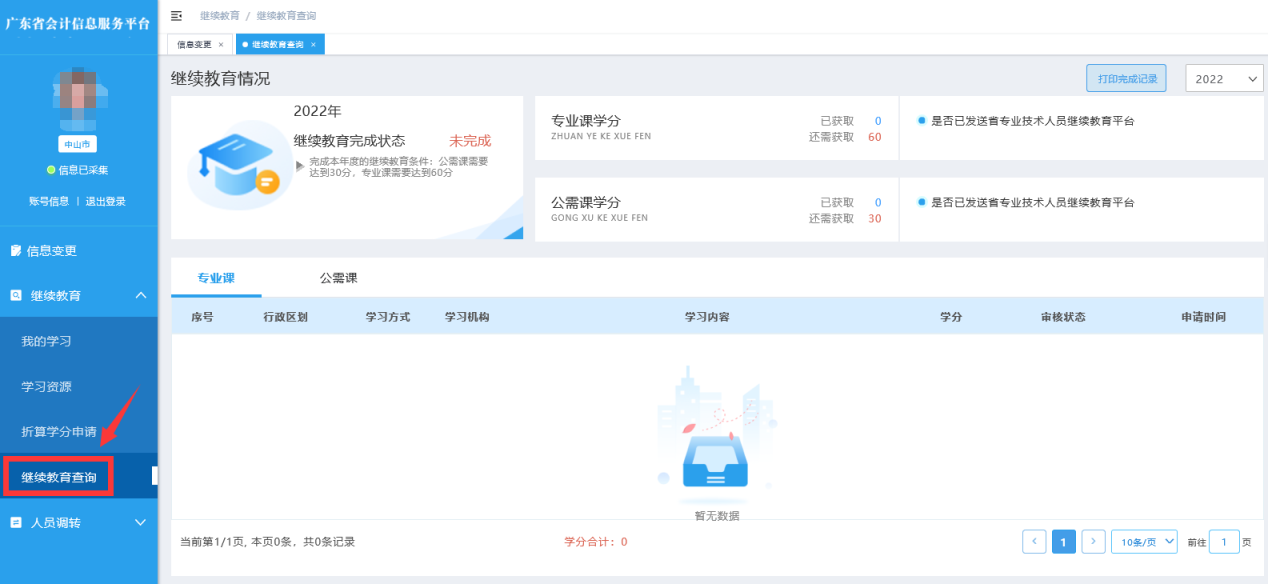The width and height of the screenshot is (1268, 584).
Task: Close the 继续教育查询 tab
Action: (313, 44)
